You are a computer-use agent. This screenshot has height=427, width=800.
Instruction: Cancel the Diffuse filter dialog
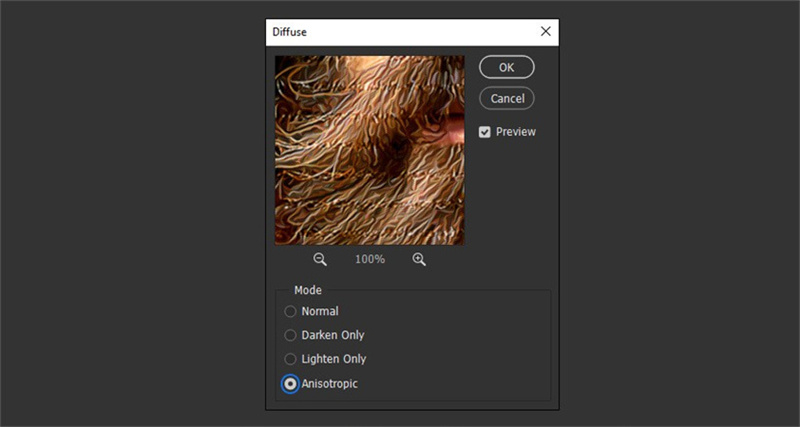click(507, 98)
